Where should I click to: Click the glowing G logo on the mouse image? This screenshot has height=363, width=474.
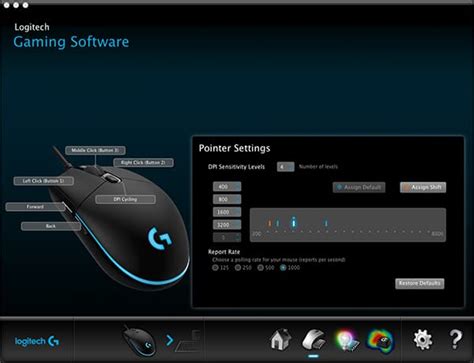click(160, 238)
